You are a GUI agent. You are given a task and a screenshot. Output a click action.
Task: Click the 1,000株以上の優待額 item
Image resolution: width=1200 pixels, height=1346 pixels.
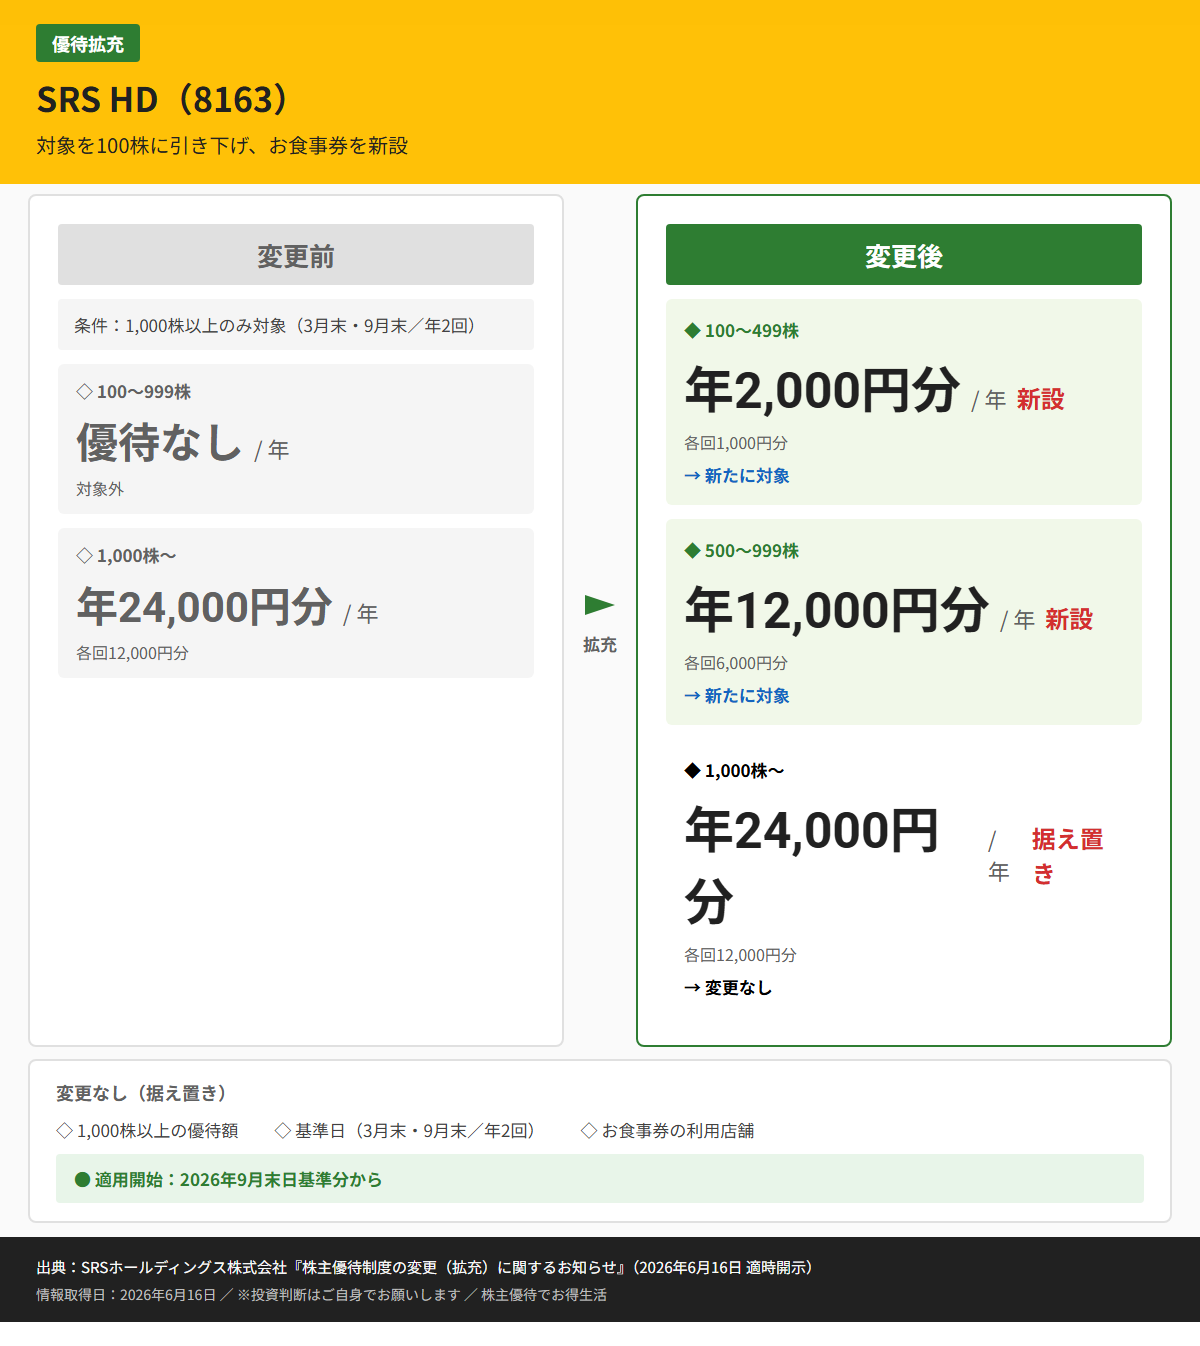148,1131
